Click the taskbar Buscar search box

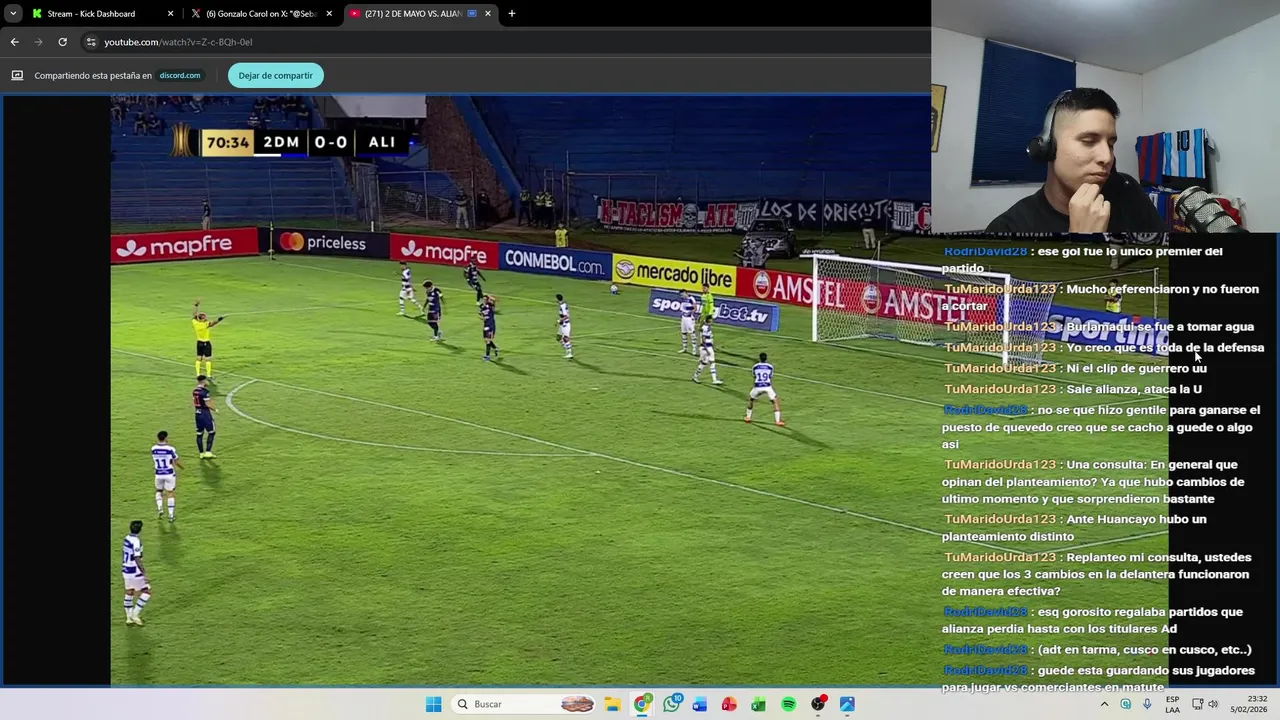tap(524, 704)
